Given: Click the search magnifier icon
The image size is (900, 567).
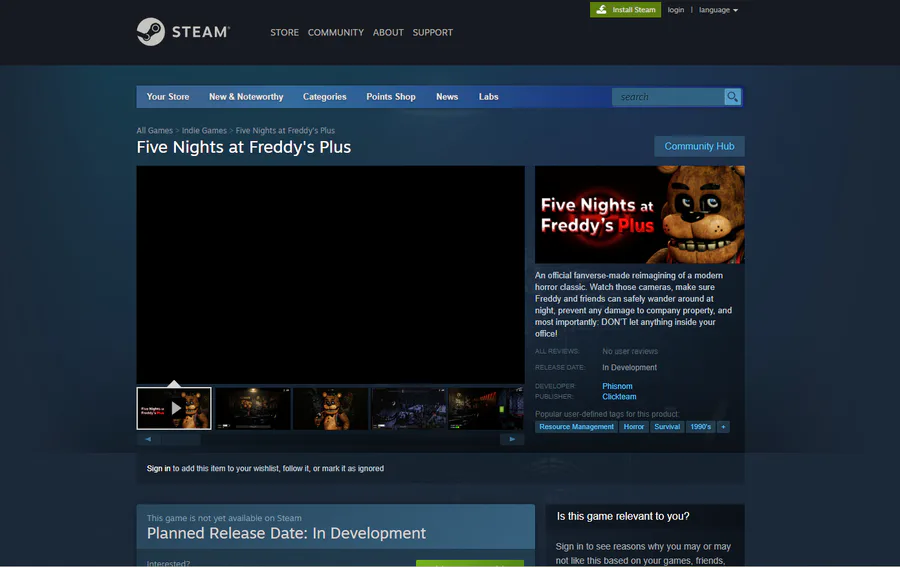Looking at the screenshot, I should point(732,97).
